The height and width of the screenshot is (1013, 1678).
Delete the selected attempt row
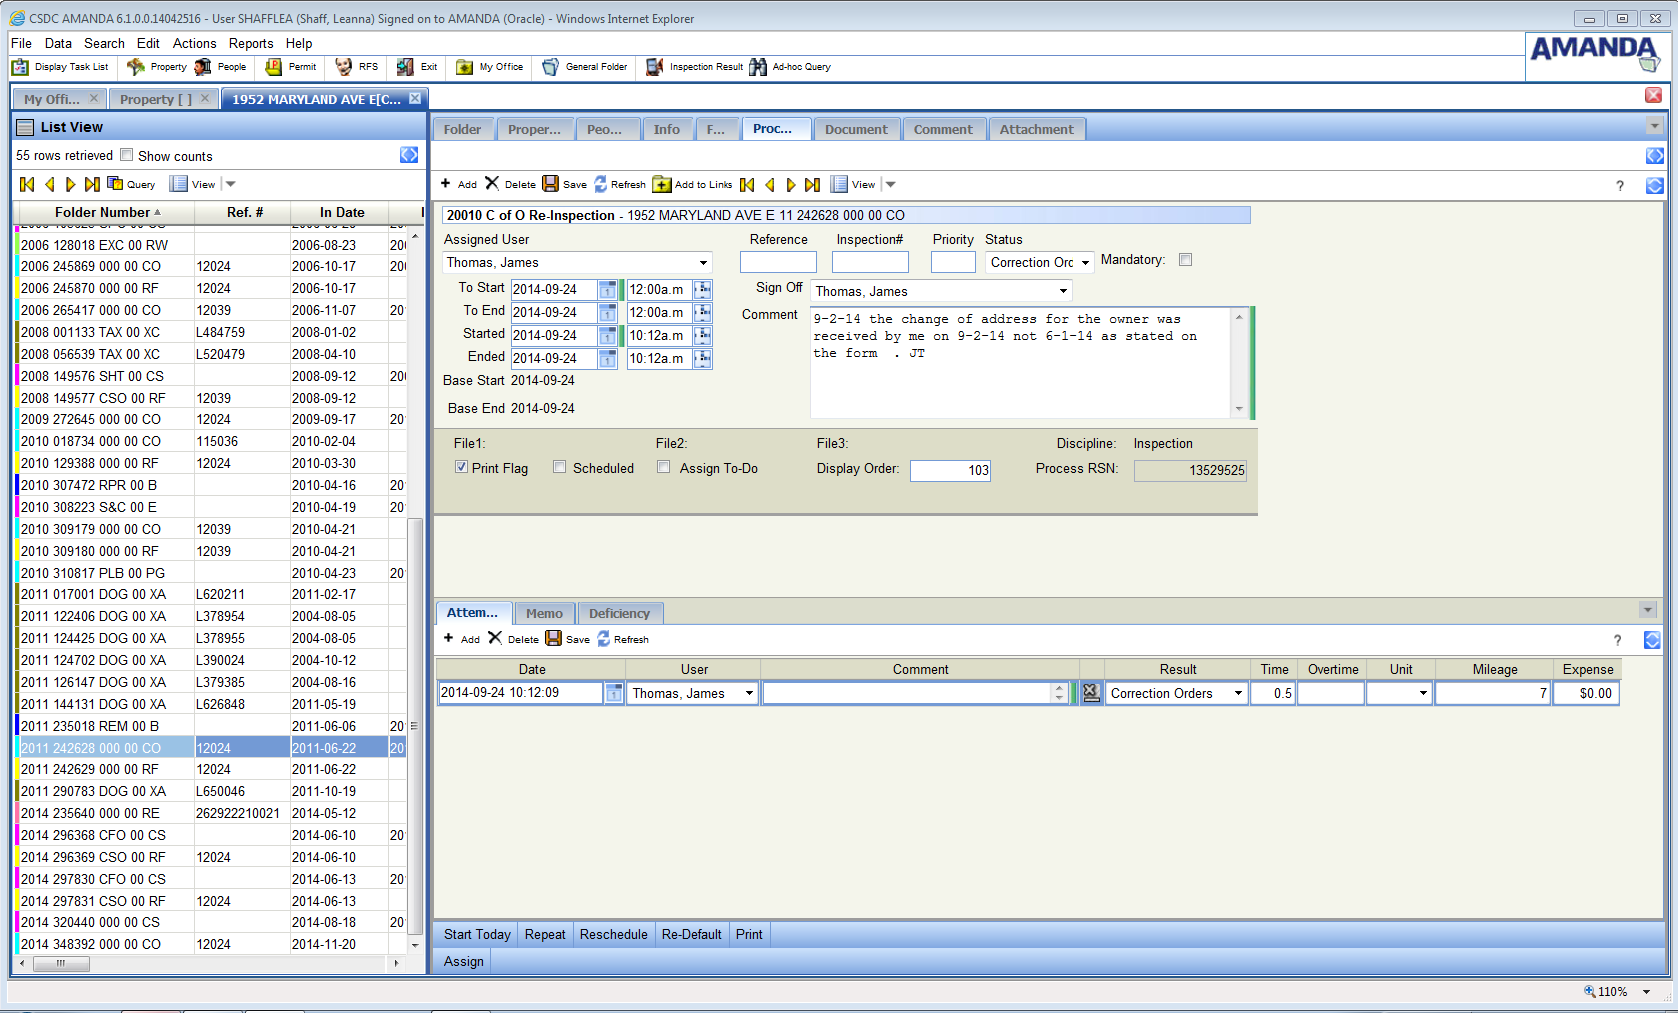495,638
